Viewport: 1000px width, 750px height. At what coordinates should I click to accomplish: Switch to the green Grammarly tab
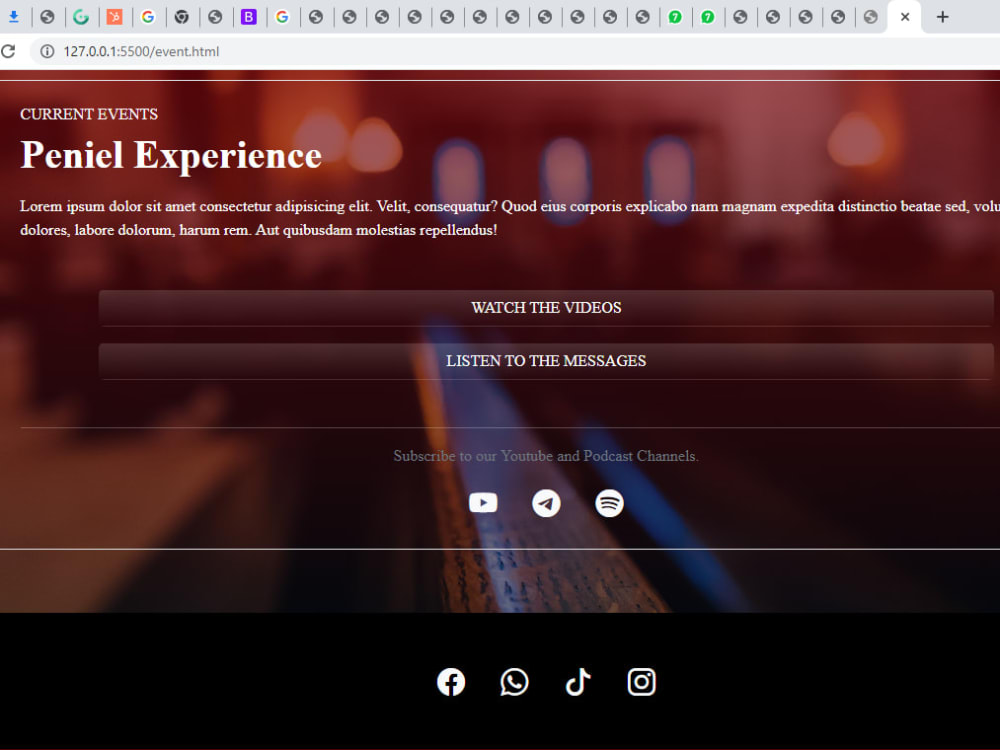click(x=80, y=17)
